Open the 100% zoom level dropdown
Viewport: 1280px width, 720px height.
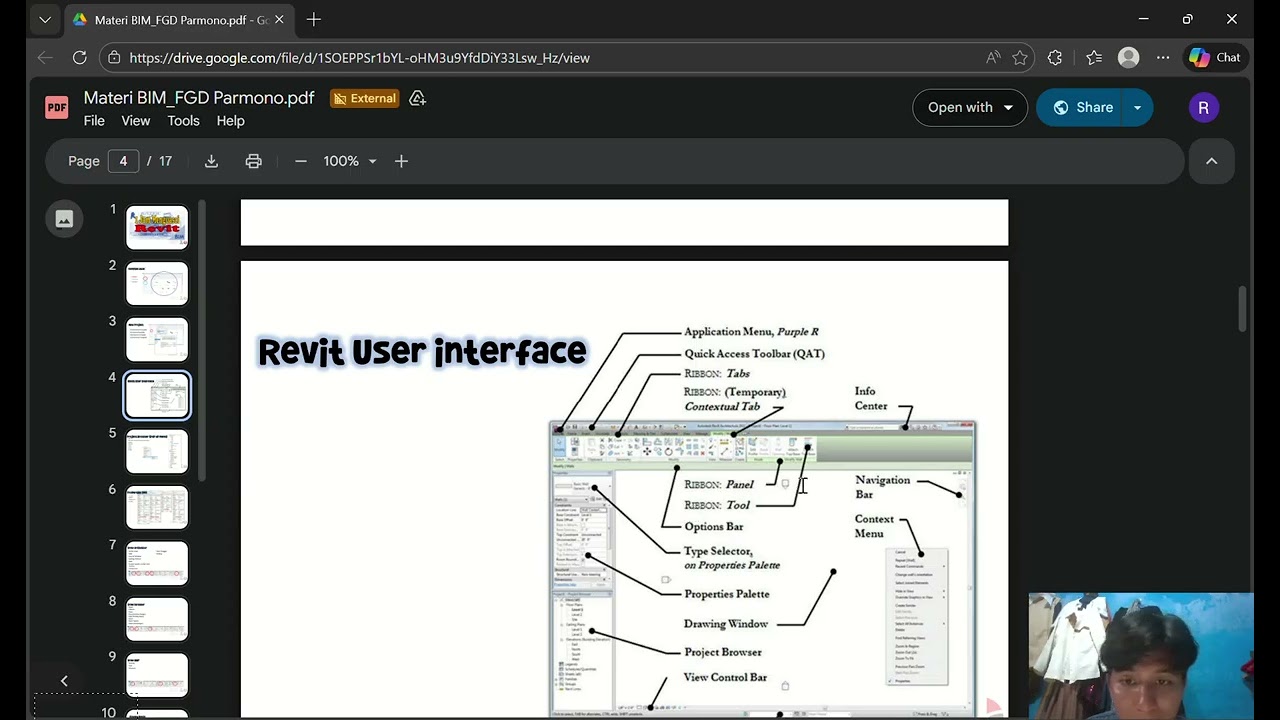(x=350, y=161)
